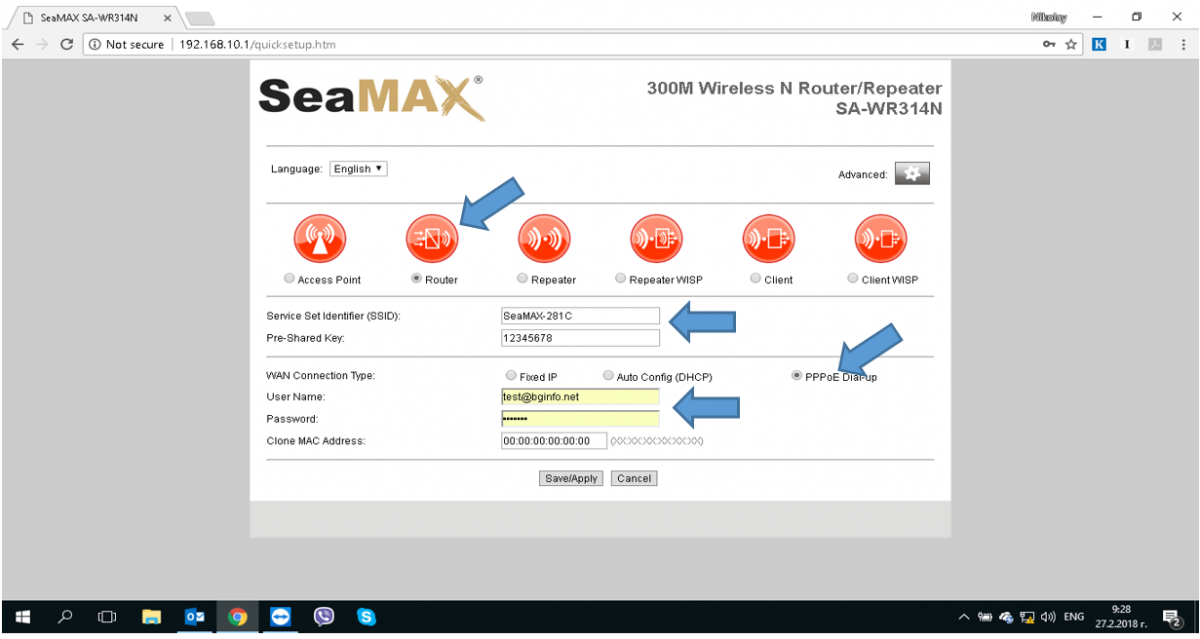
Task: Click the SSID text field
Action: [x=580, y=316]
